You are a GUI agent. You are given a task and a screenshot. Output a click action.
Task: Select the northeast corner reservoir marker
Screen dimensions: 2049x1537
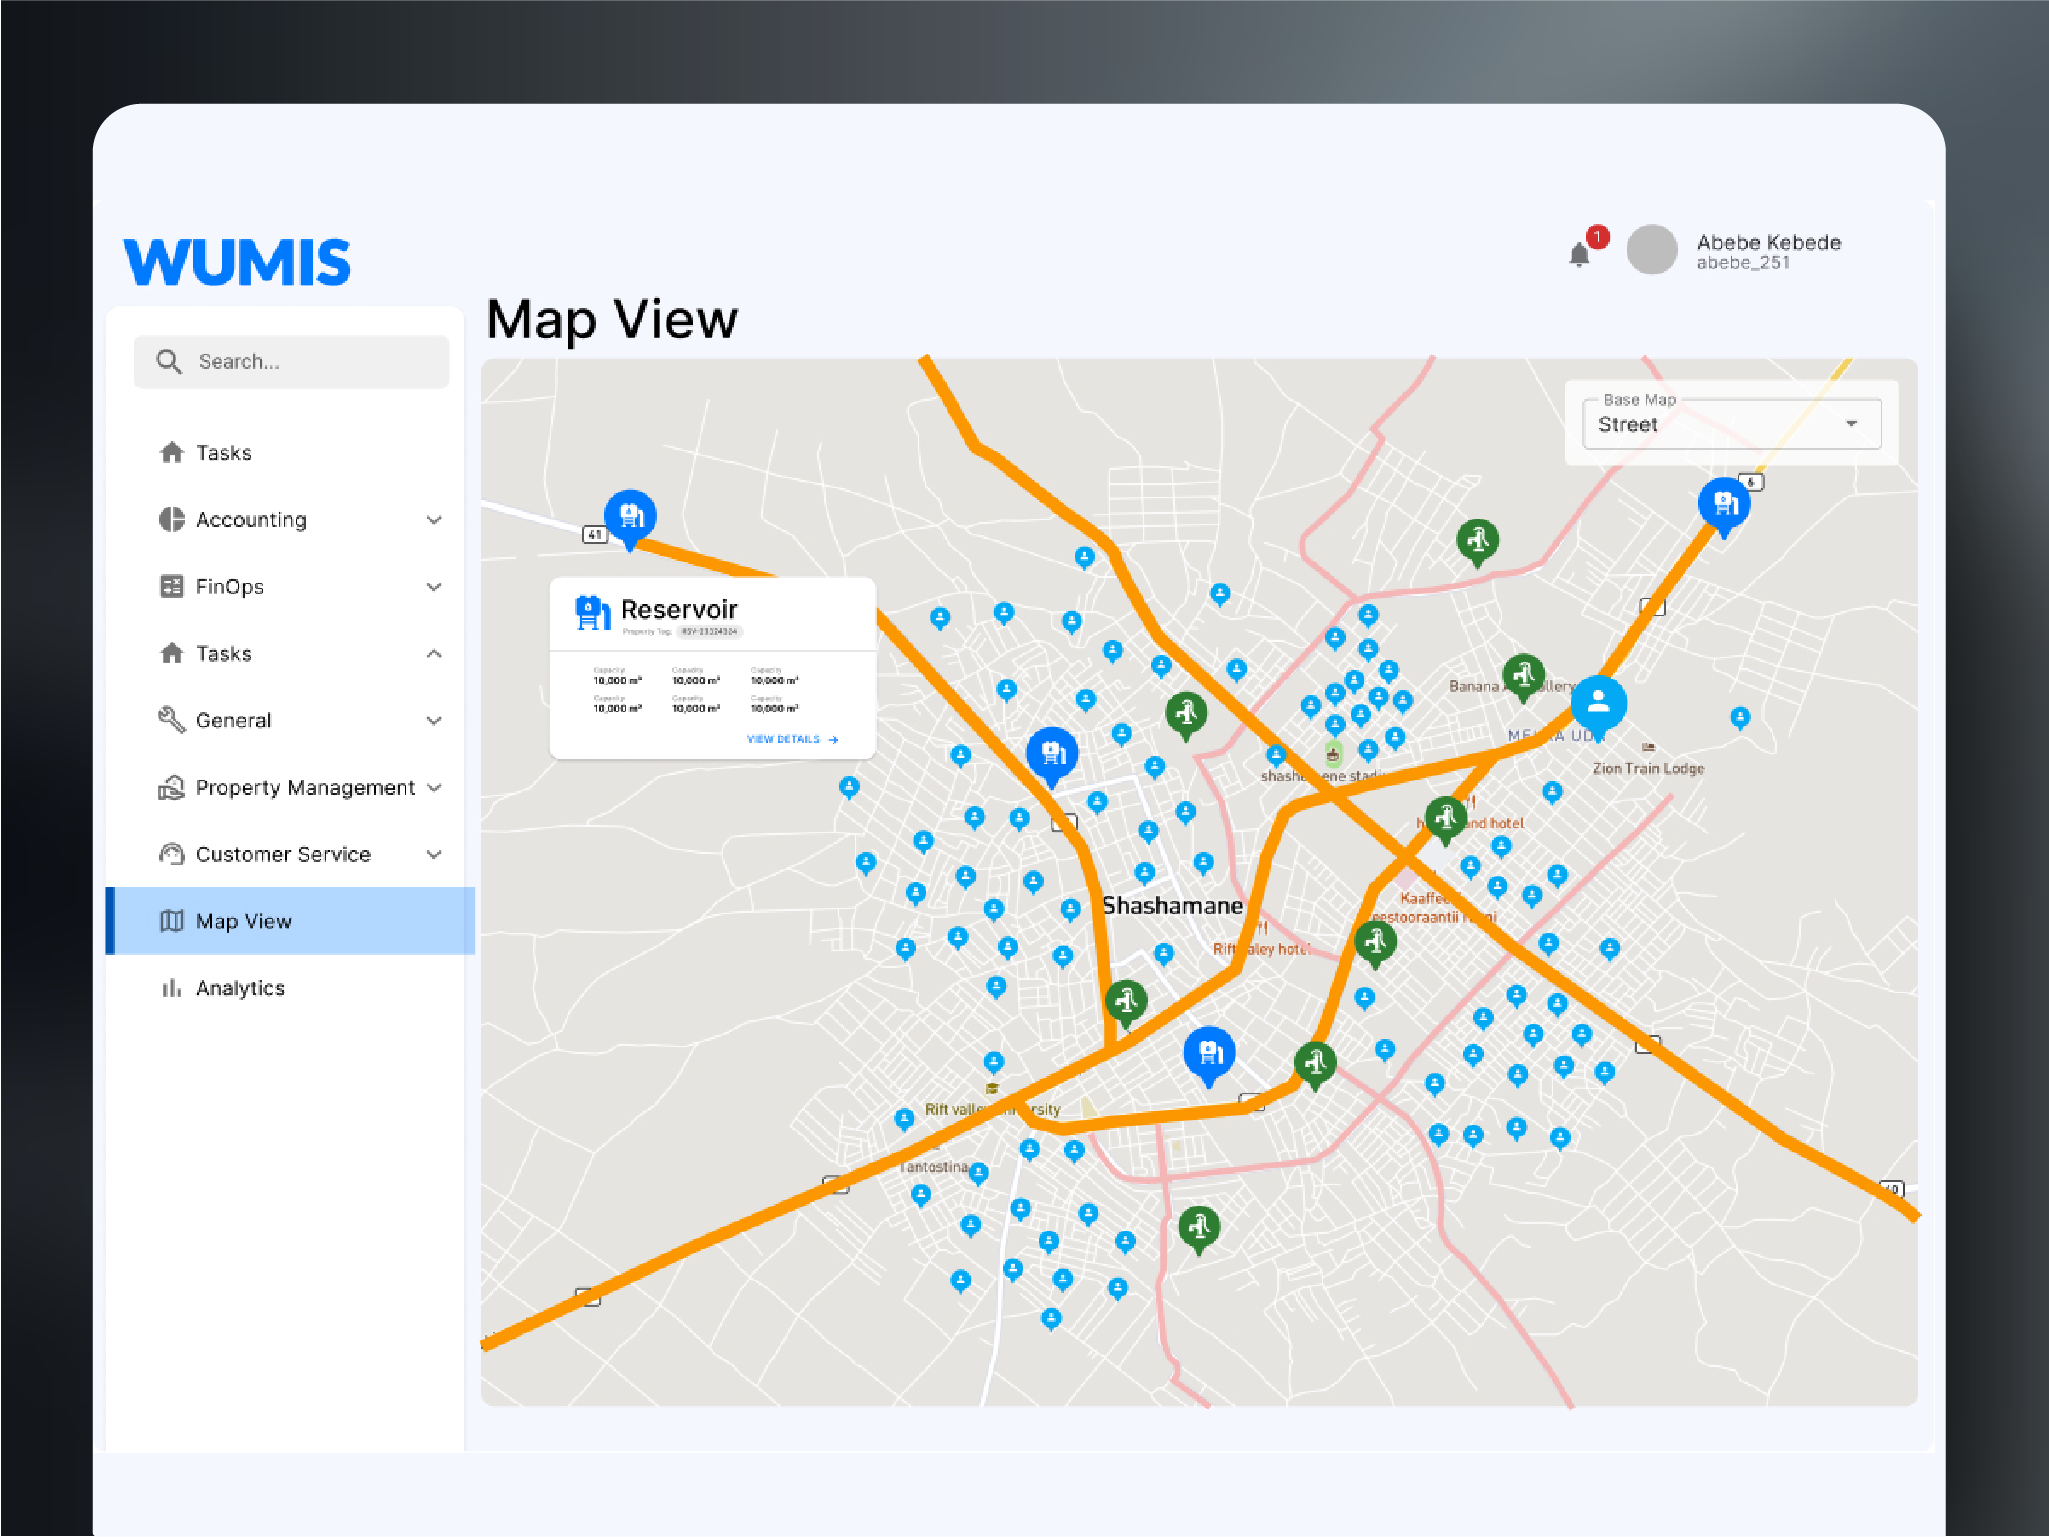coord(1724,503)
